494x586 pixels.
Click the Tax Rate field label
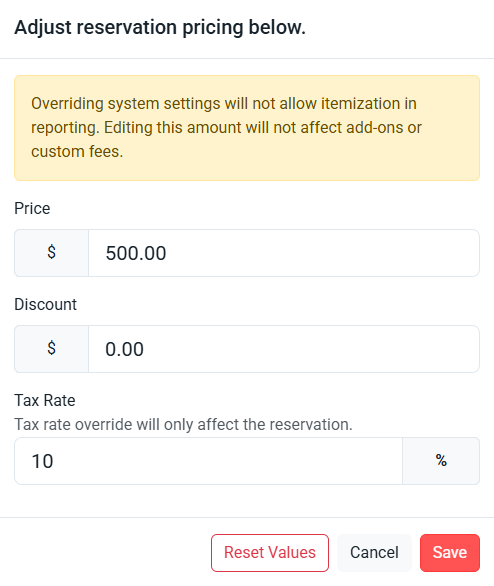click(x=45, y=400)
